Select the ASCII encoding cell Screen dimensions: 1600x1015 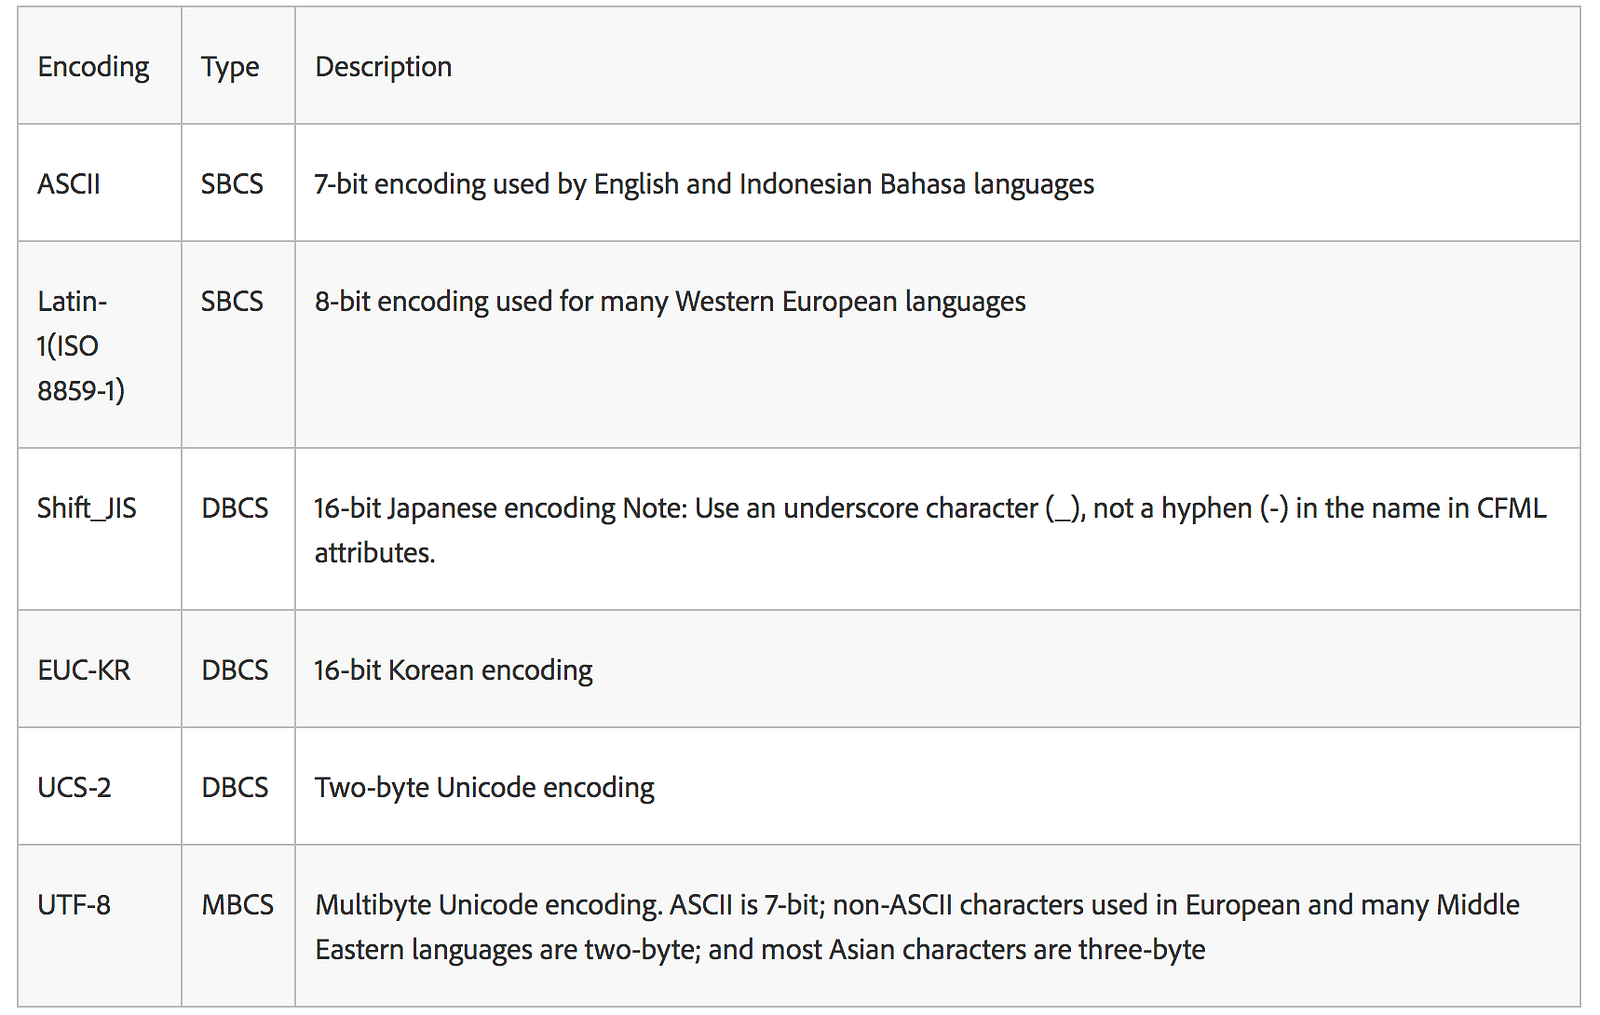[x=69, y=184]
